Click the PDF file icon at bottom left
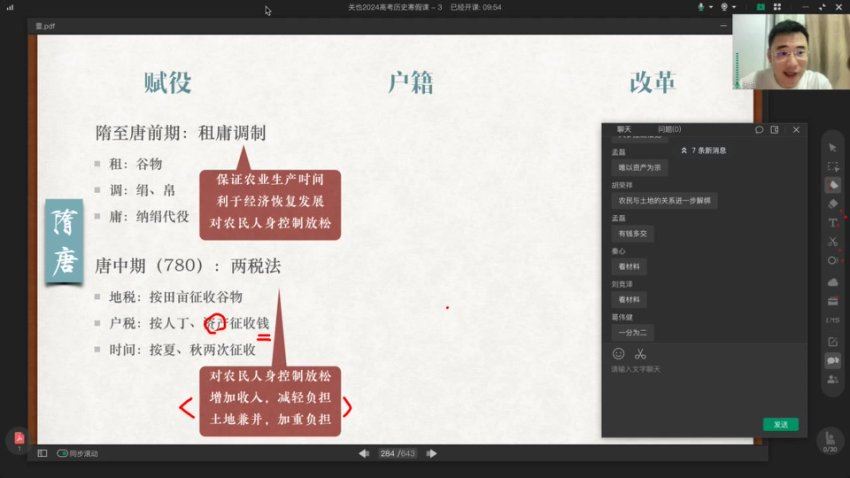 (x=18, y=438)
